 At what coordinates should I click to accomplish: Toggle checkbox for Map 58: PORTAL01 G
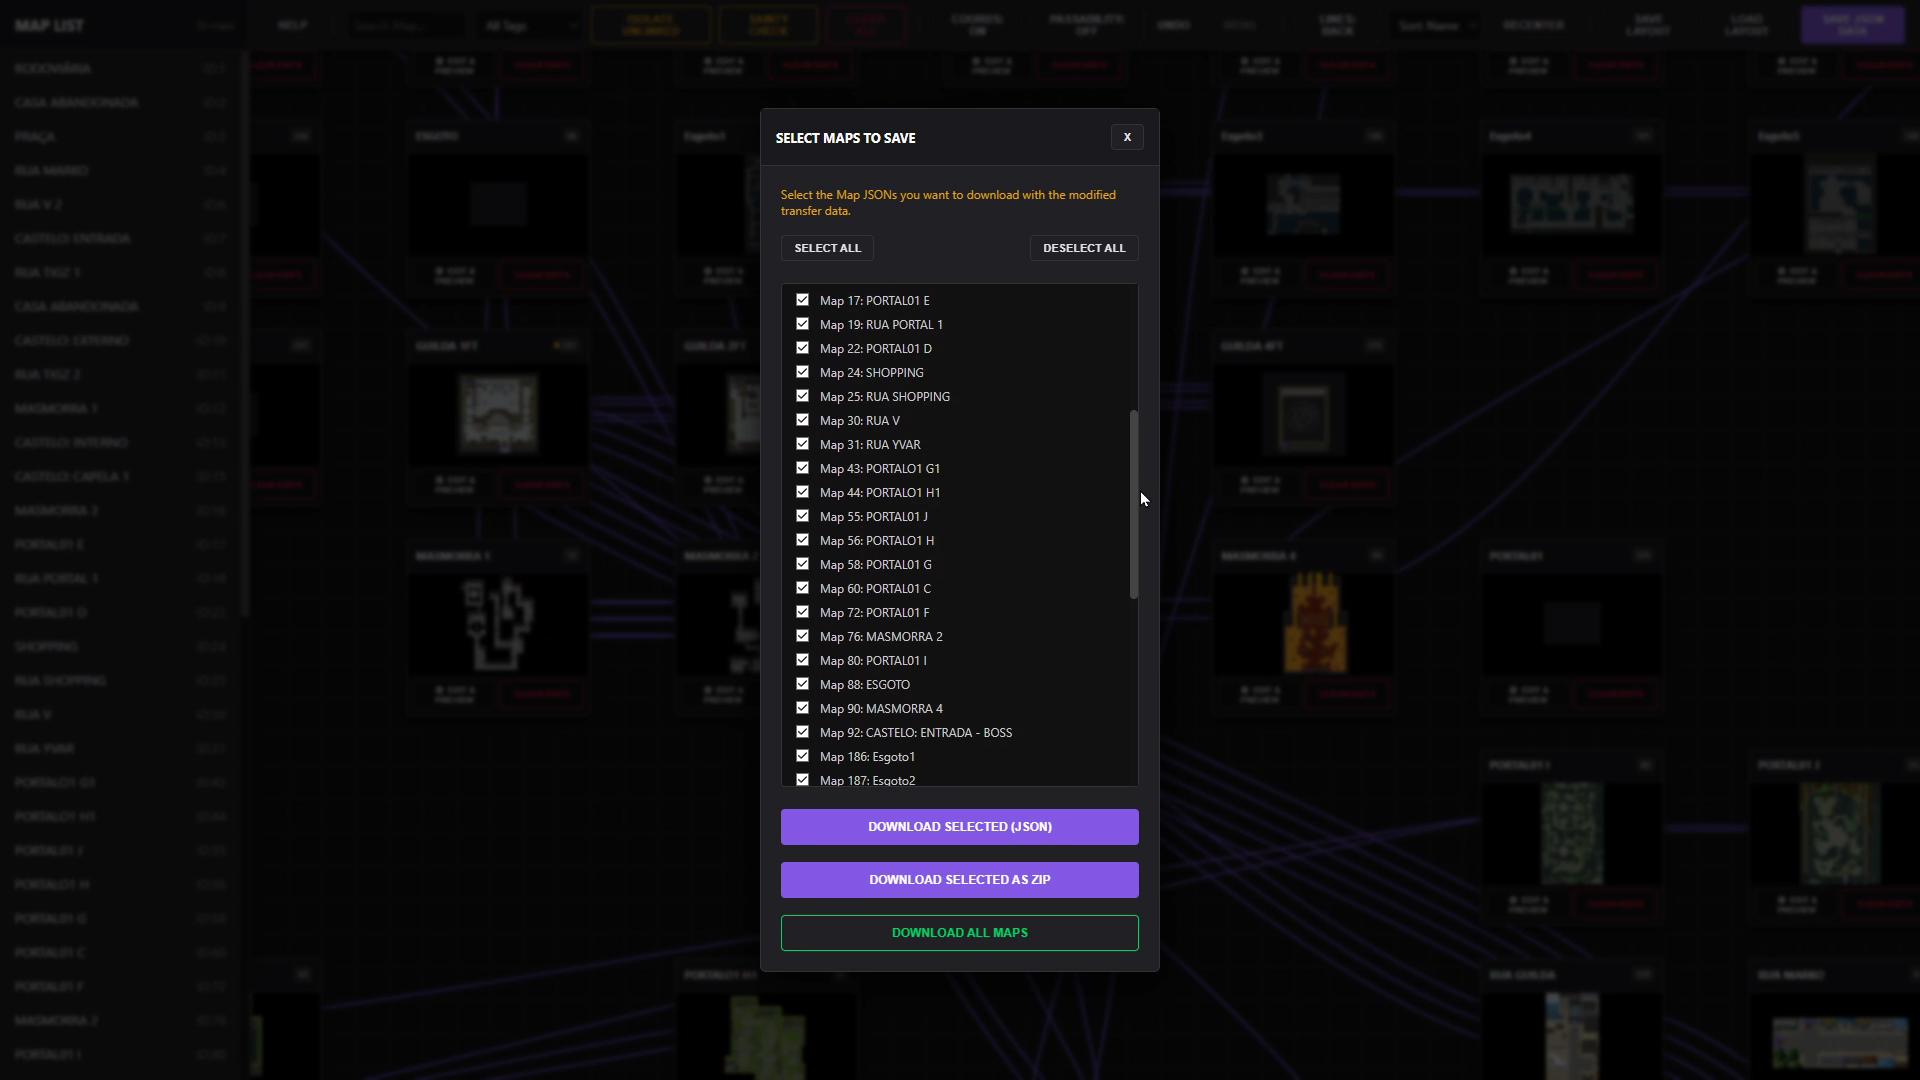802,564
